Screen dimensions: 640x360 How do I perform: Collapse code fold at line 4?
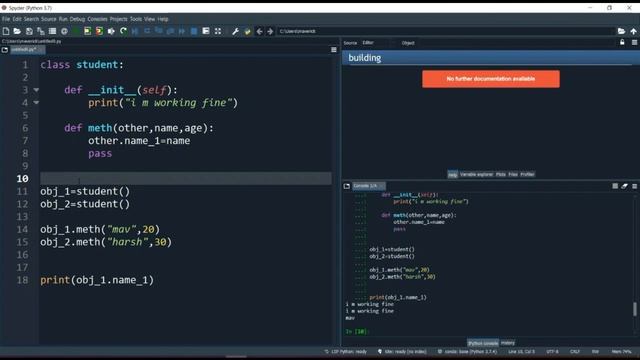coord(36,103)
